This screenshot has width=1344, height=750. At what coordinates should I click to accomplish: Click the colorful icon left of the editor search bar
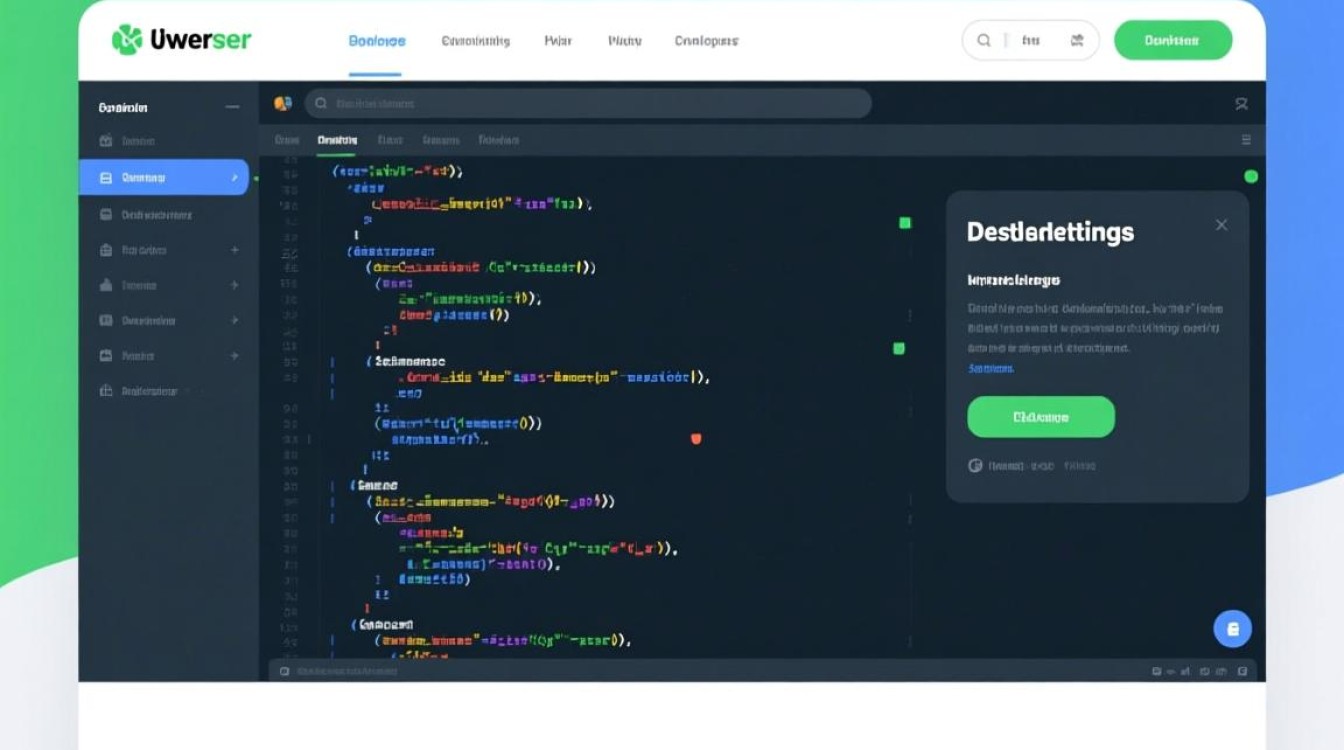(282, 104)
